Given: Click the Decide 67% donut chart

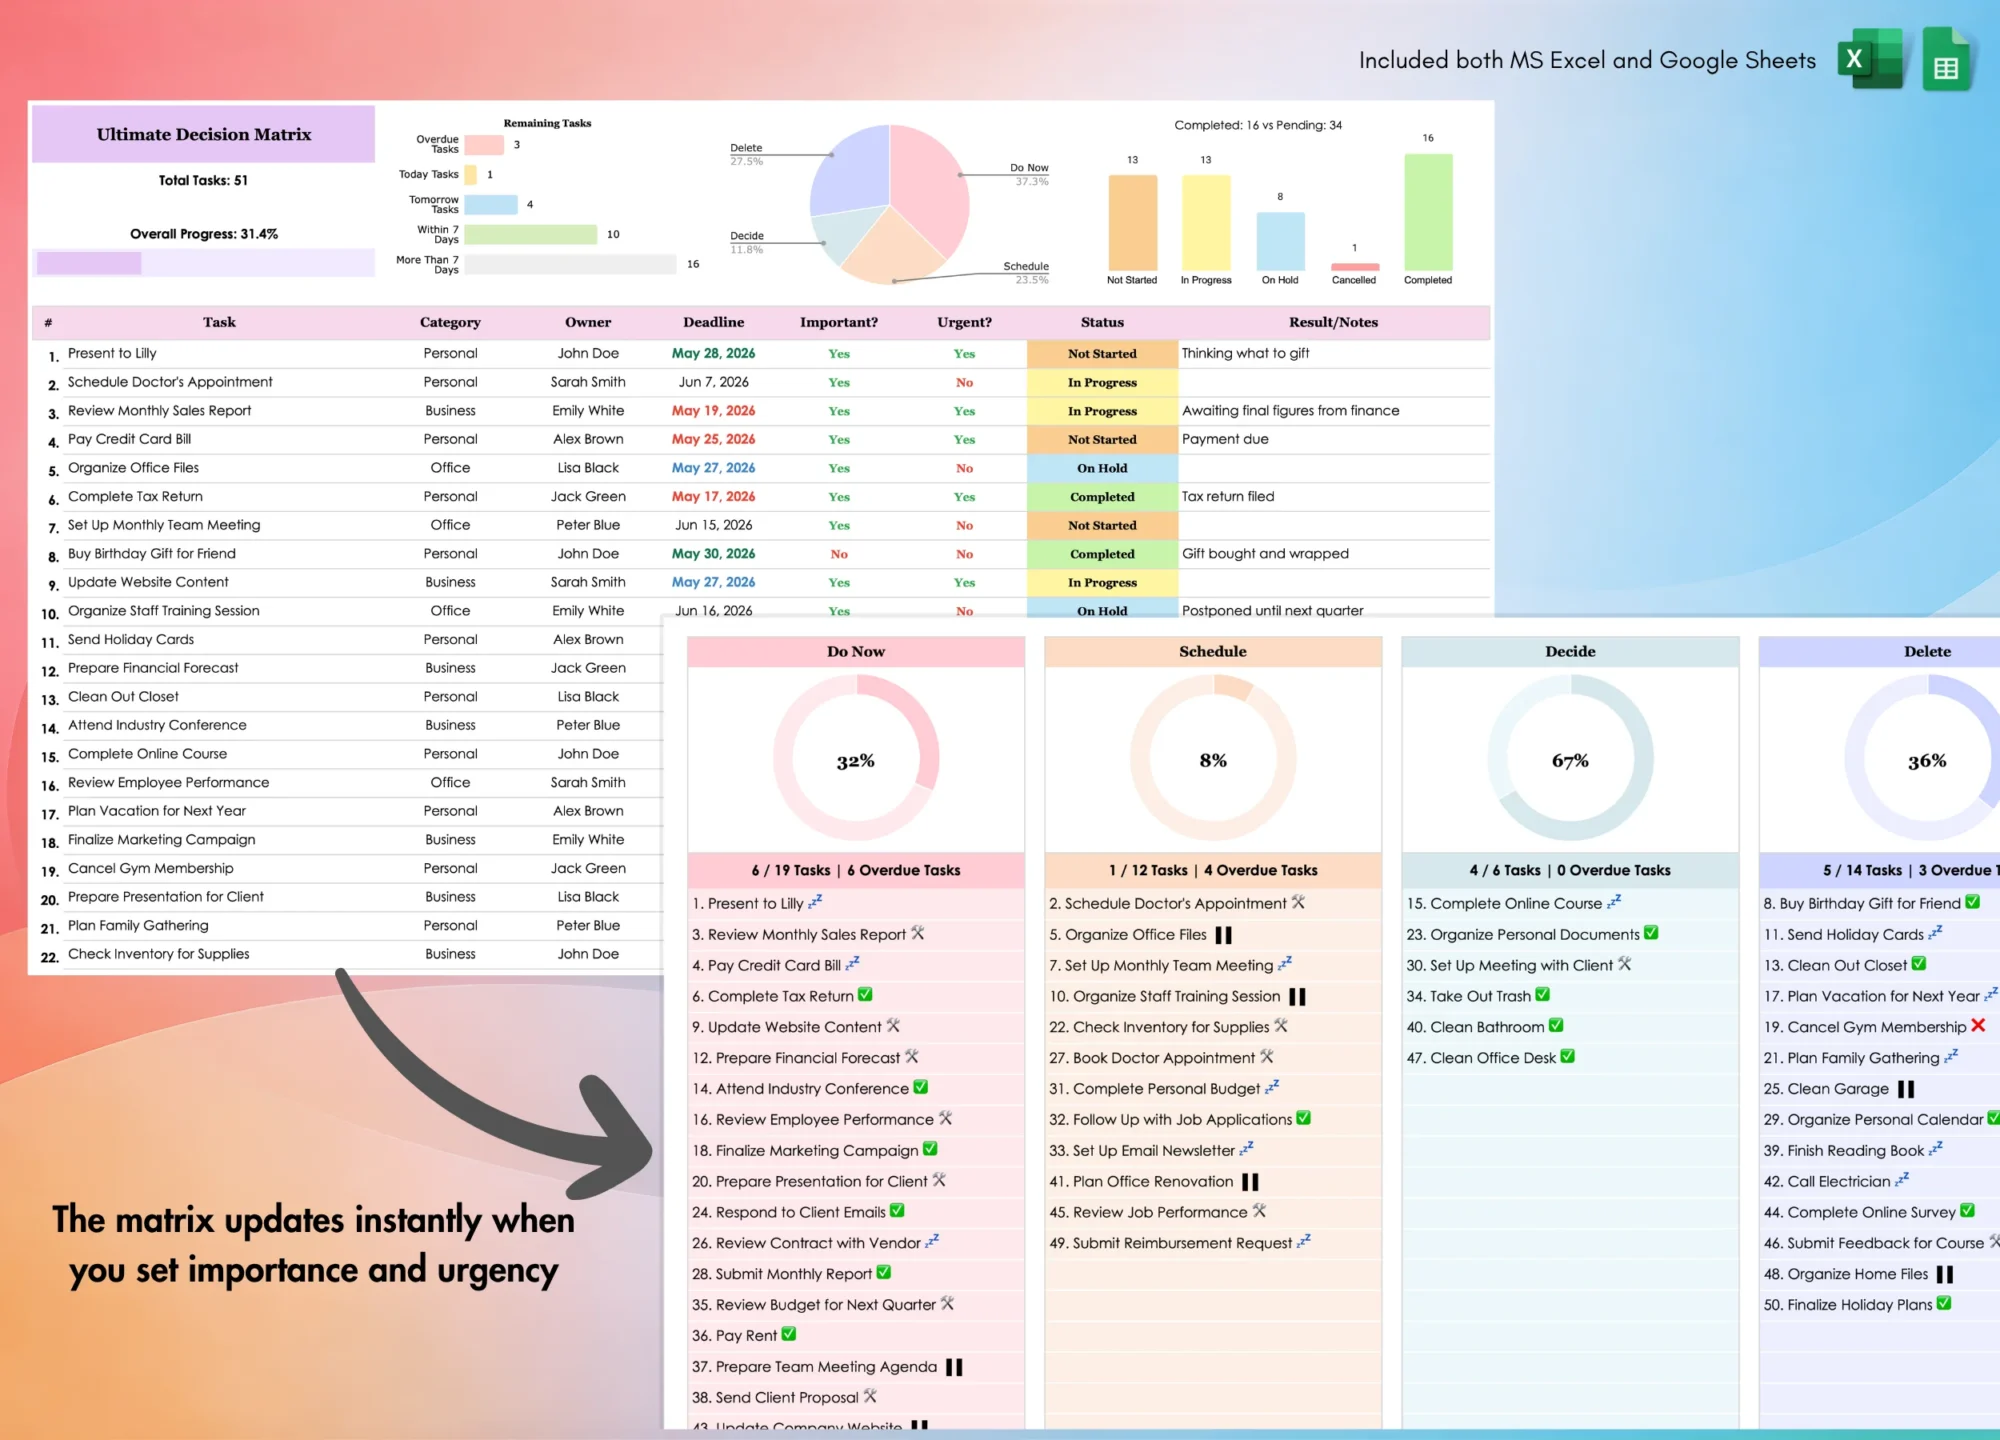Looking at the screenshot, I should 1570,758.
